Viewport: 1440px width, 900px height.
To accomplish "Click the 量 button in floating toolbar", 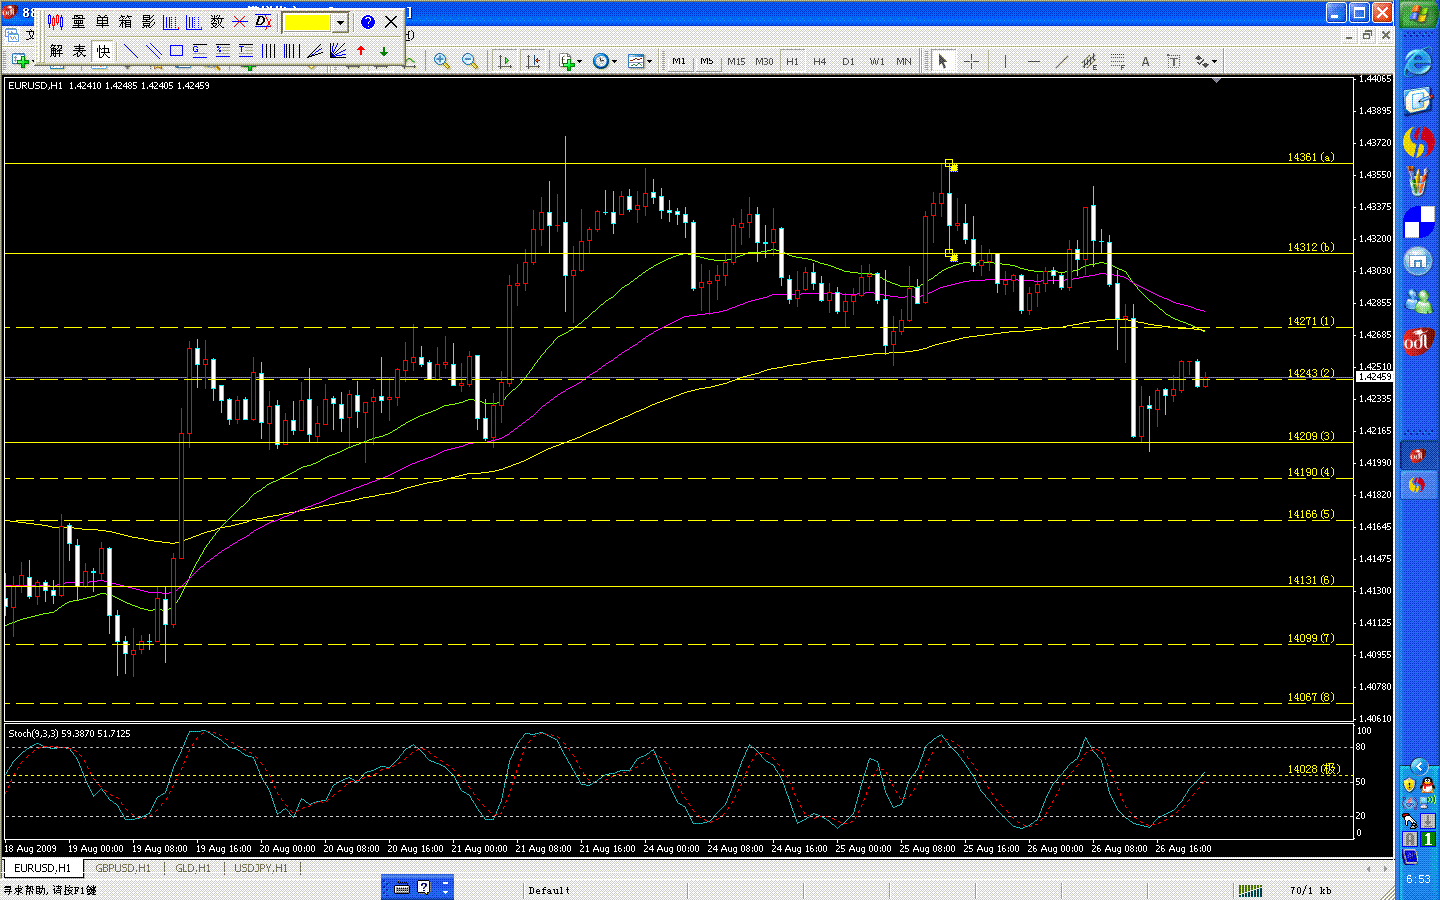I will pos(78,22).
